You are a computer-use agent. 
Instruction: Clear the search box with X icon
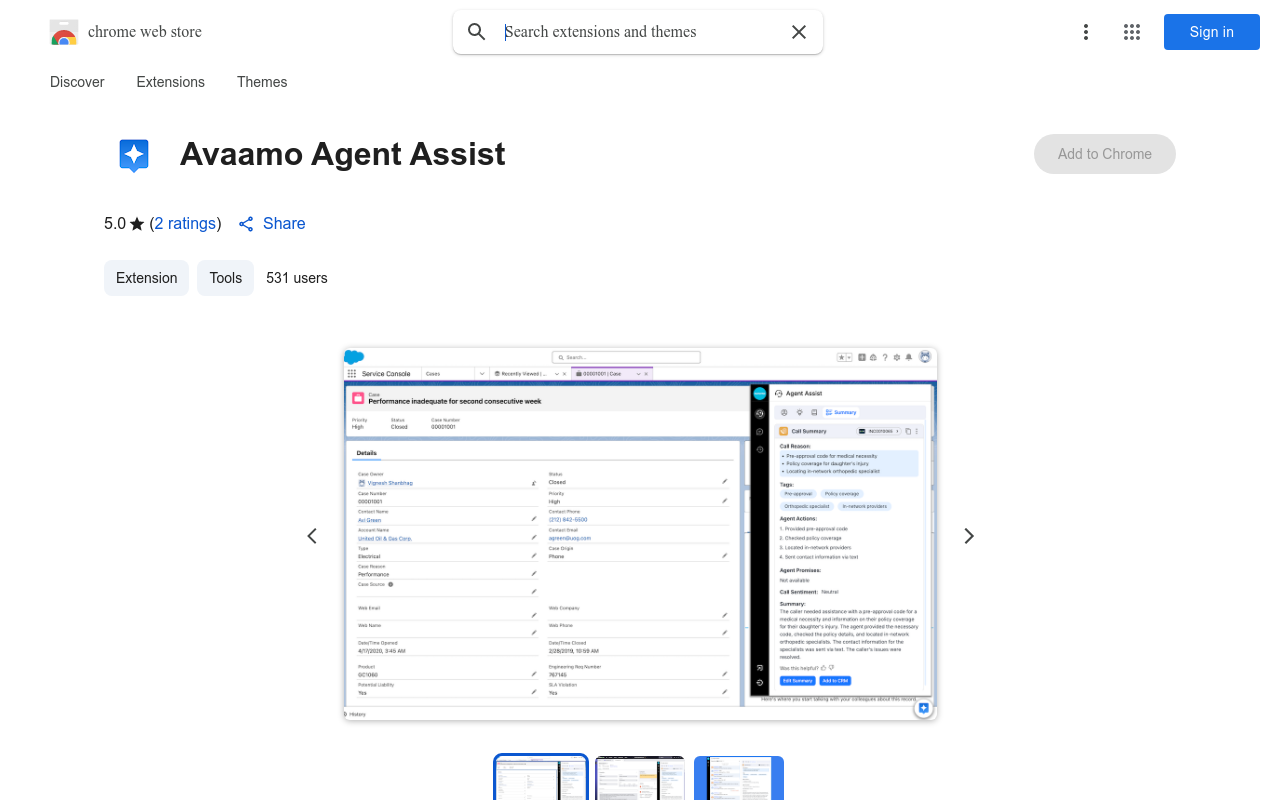[799, 32]
